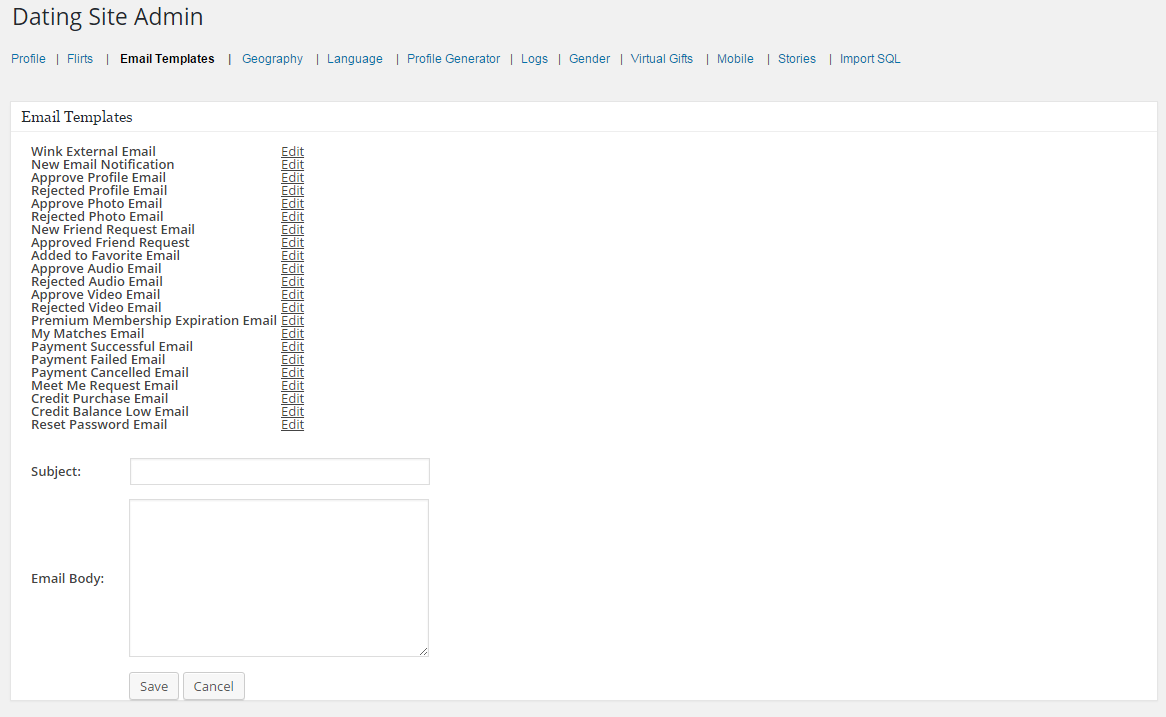Edit the Rejected Profile Email template
Image resolution: width=1166 pixels, height=717 pixels.
(x=292, y=190)
